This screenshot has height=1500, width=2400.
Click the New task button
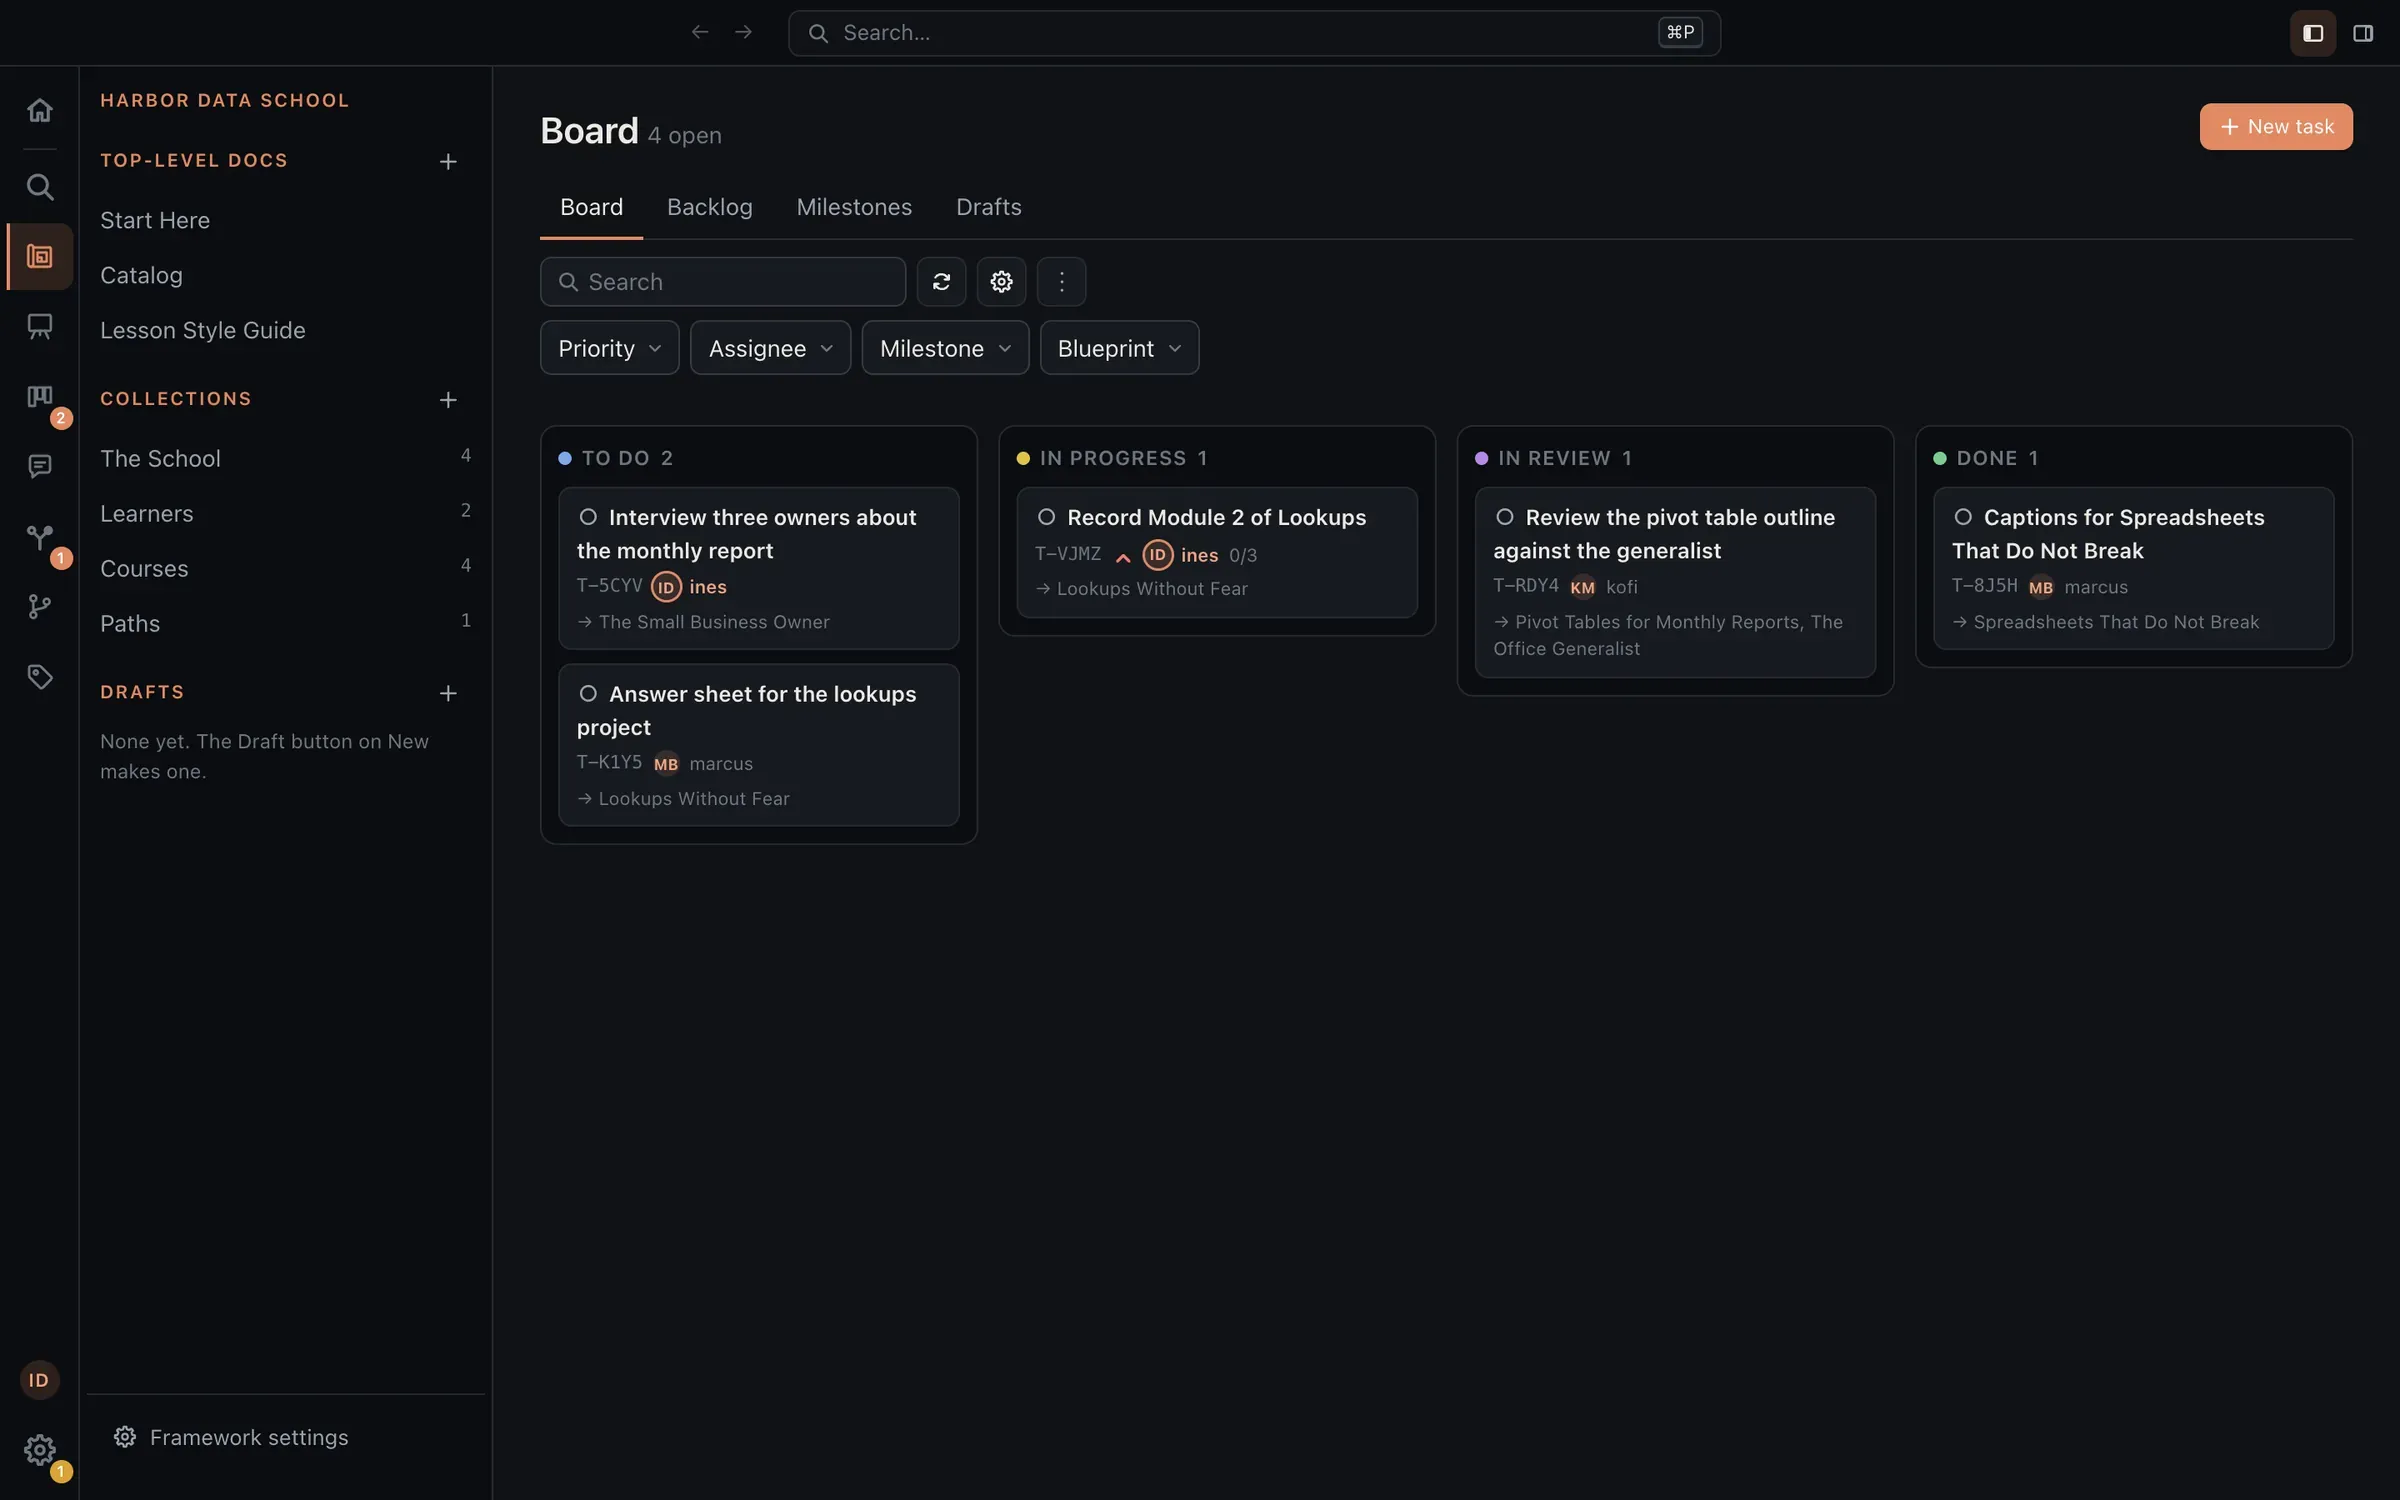pos(2276,127)
